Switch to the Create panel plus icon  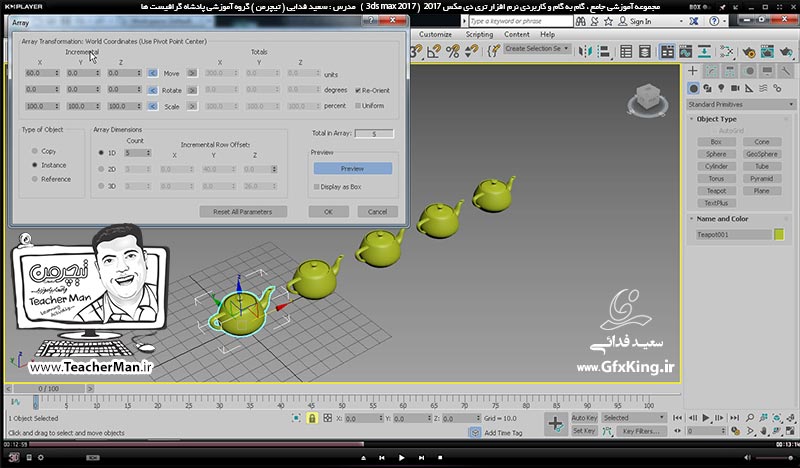point(692,71)
